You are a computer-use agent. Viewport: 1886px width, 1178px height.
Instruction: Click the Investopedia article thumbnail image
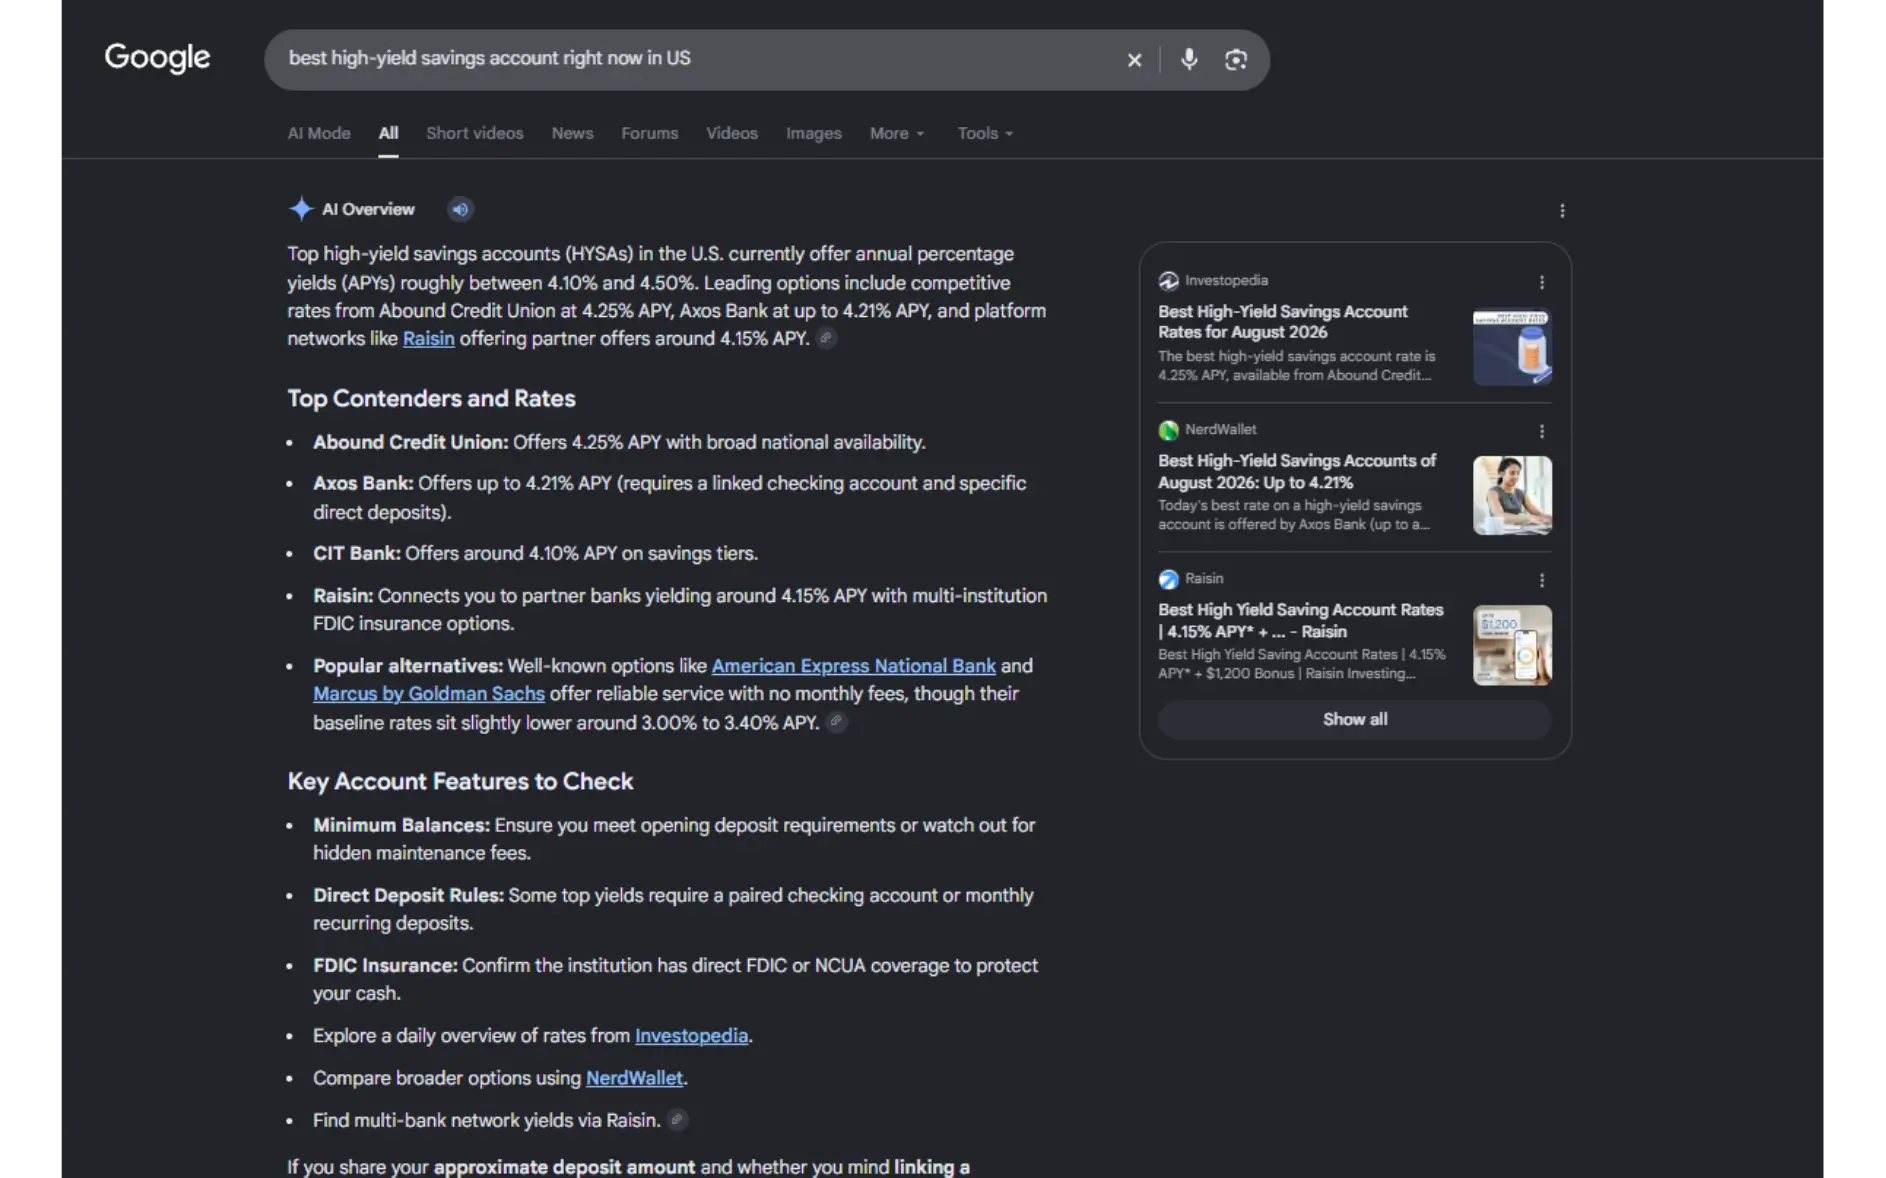tap(1512, 347)
